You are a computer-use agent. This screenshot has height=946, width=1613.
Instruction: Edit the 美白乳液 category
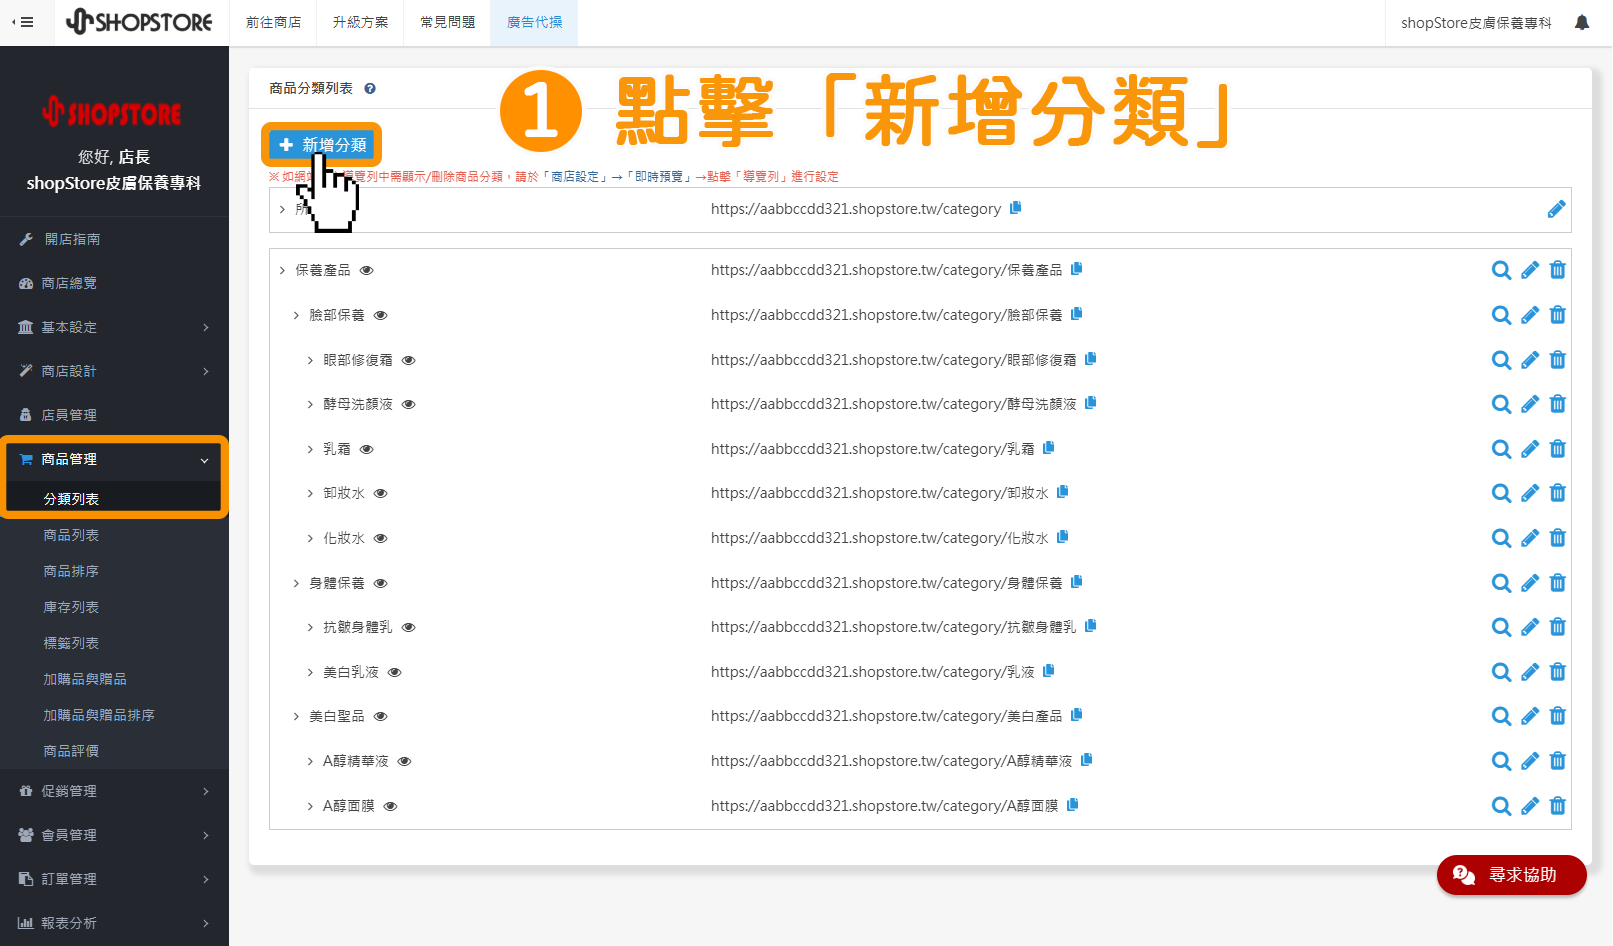click(1530, 672)
